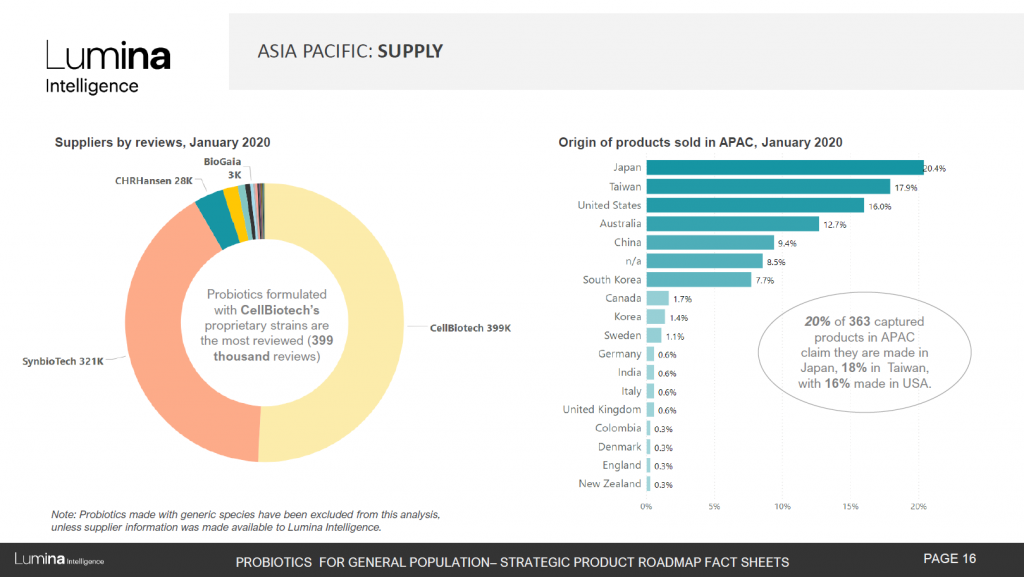1024x577 pixels.
Task: Select the italic note about excluded generic species
Action: point(246,521)
